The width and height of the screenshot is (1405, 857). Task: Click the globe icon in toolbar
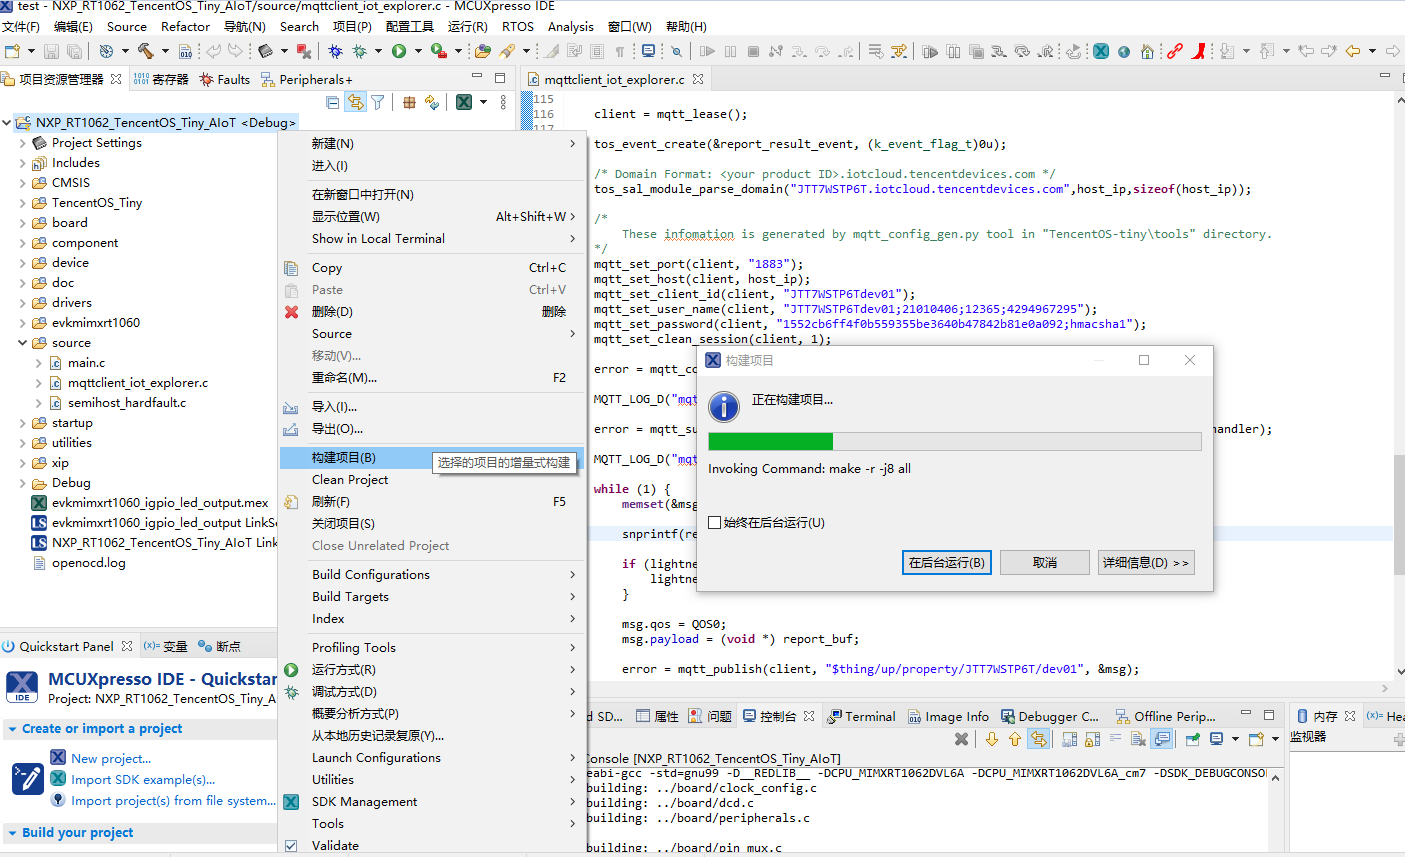pos(1124,51)
